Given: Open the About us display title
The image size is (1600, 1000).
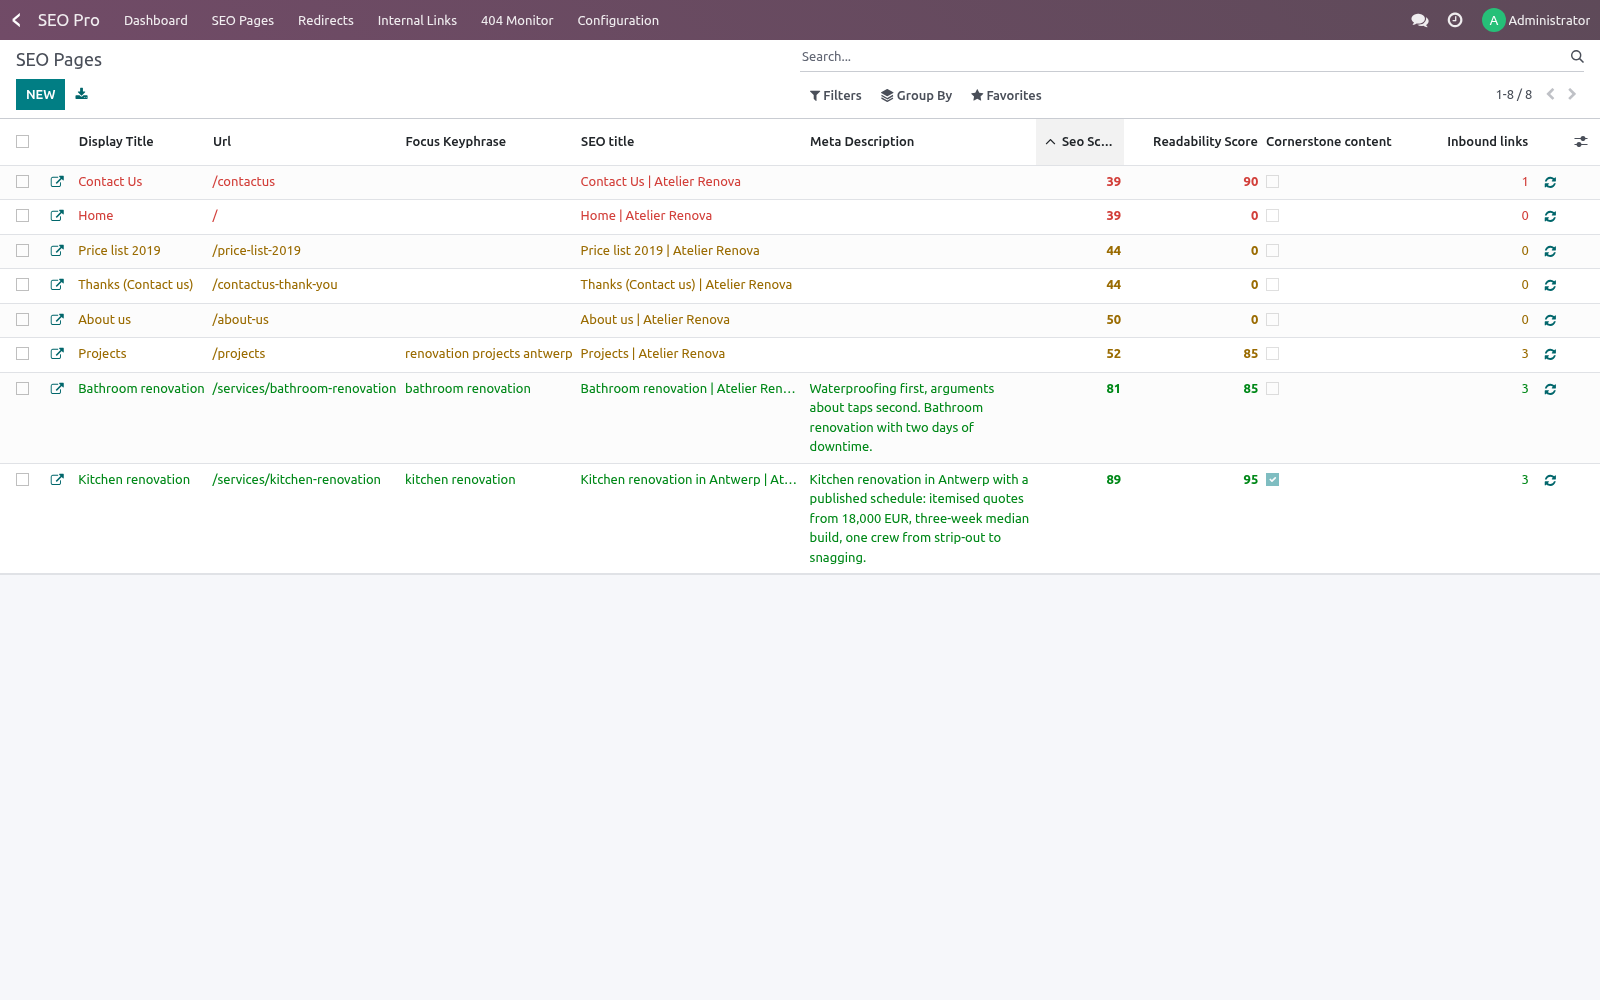Looking at the screenshot, I should (105, 320).
